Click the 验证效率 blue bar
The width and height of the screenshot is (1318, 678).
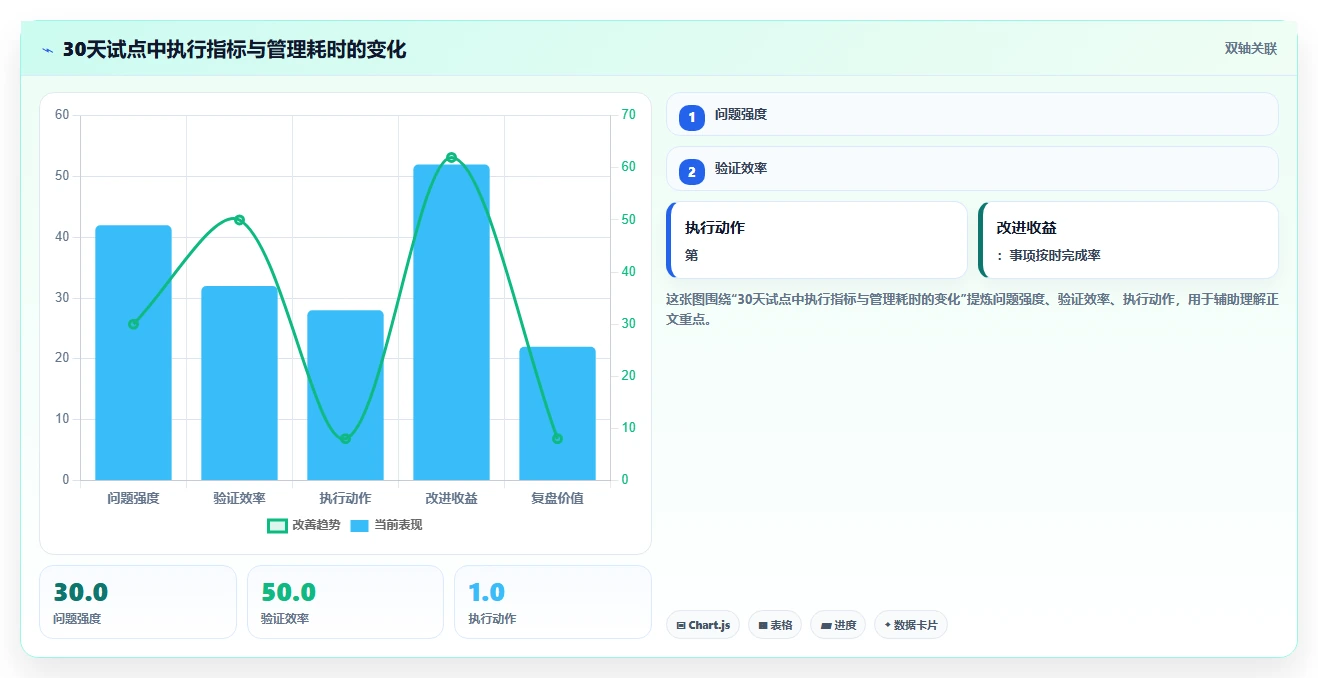tap(239, 383)
